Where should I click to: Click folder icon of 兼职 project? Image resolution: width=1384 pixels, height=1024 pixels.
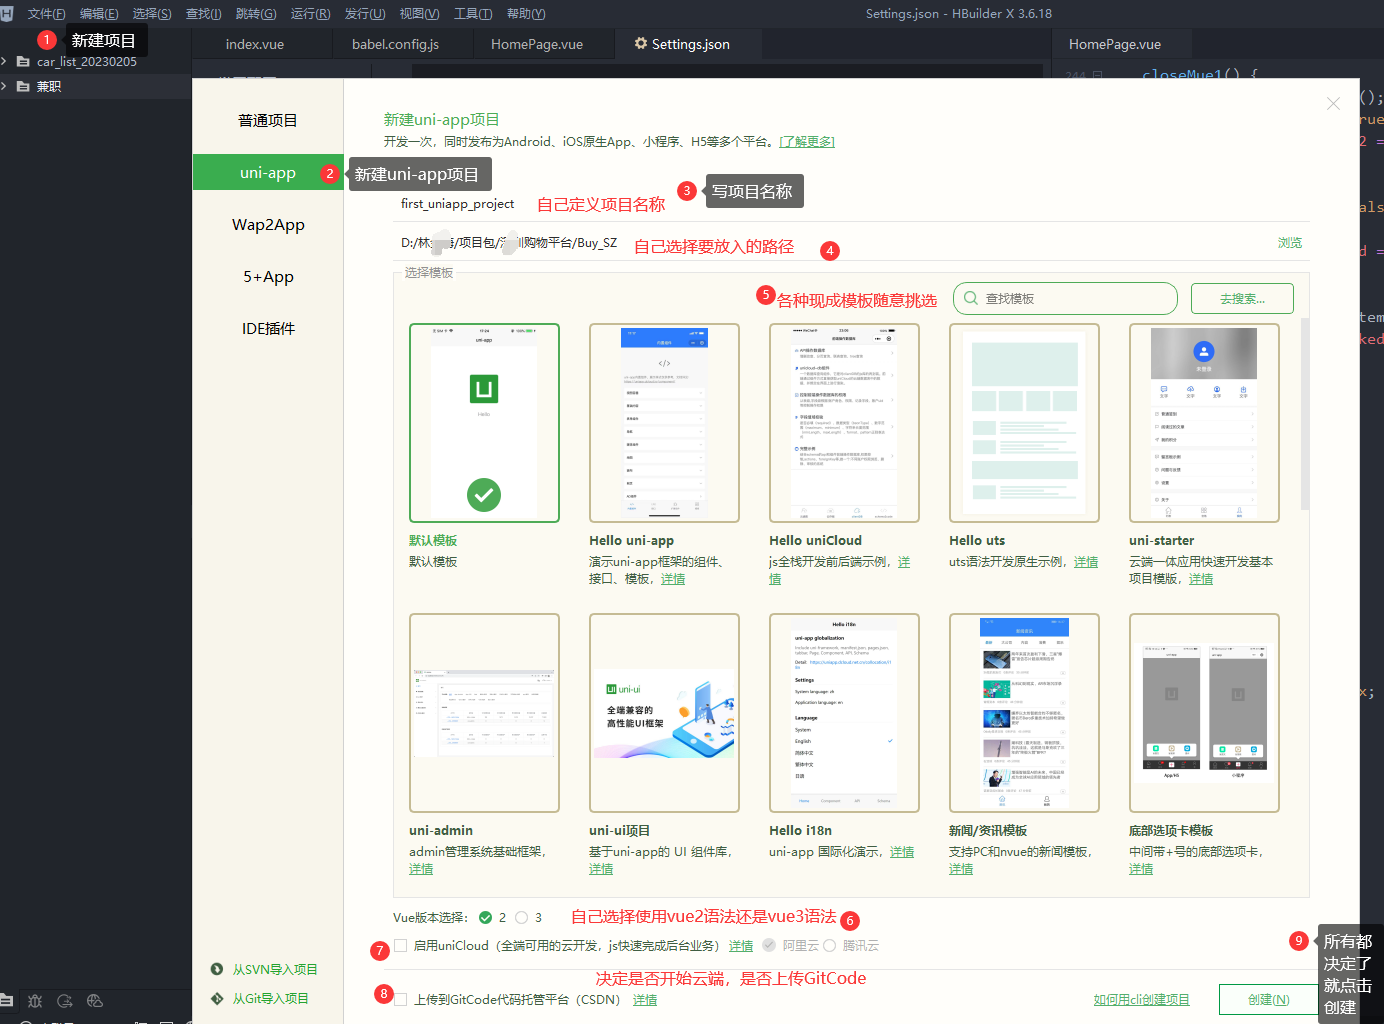[x=23, y=86]
